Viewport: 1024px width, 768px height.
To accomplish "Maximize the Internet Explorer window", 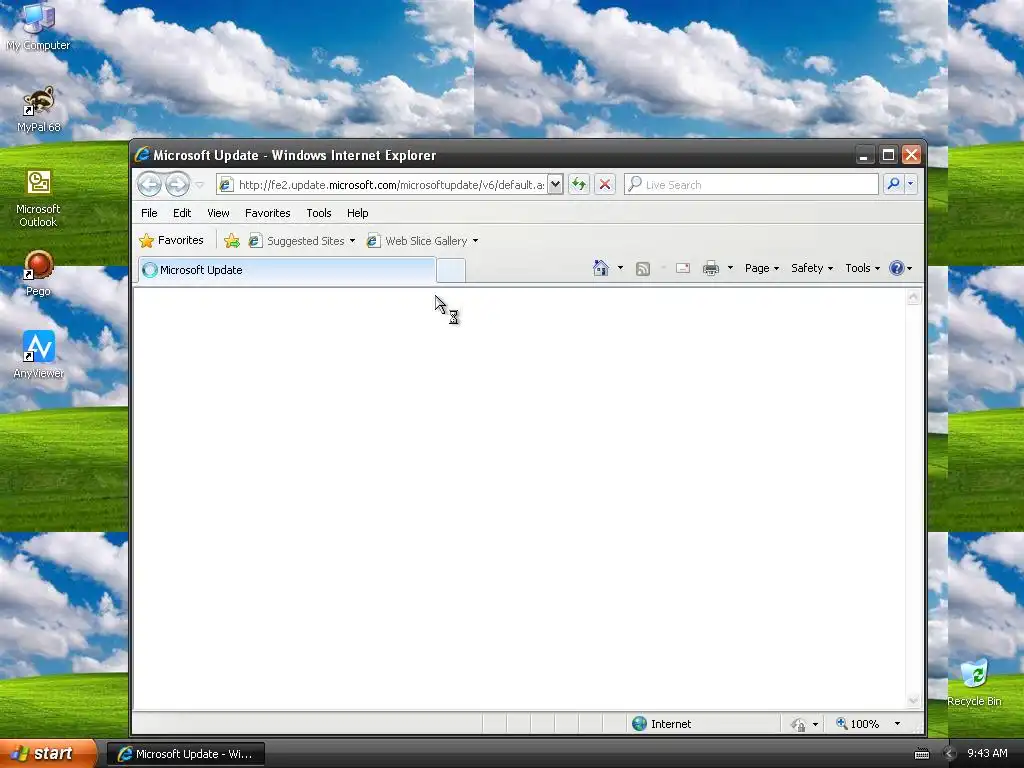I will [x=888, y=155].
